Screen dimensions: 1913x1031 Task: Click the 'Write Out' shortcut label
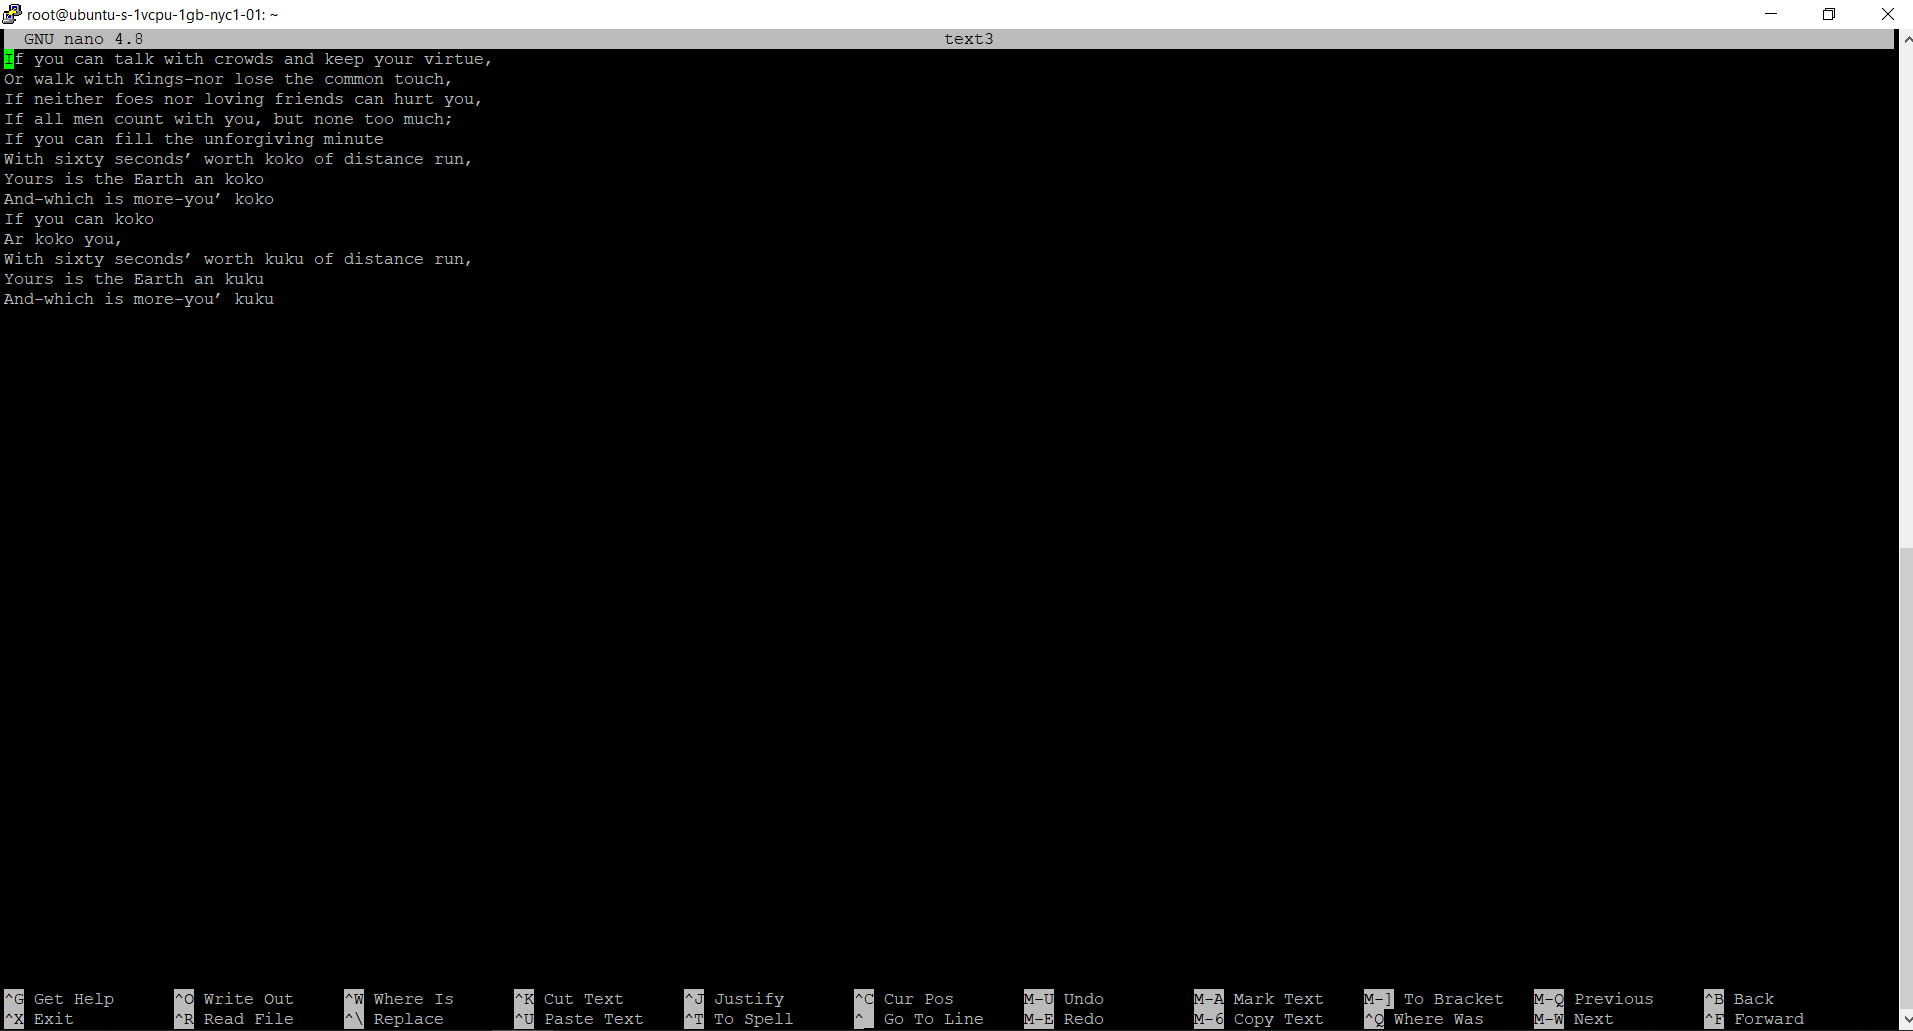(249, 999)
